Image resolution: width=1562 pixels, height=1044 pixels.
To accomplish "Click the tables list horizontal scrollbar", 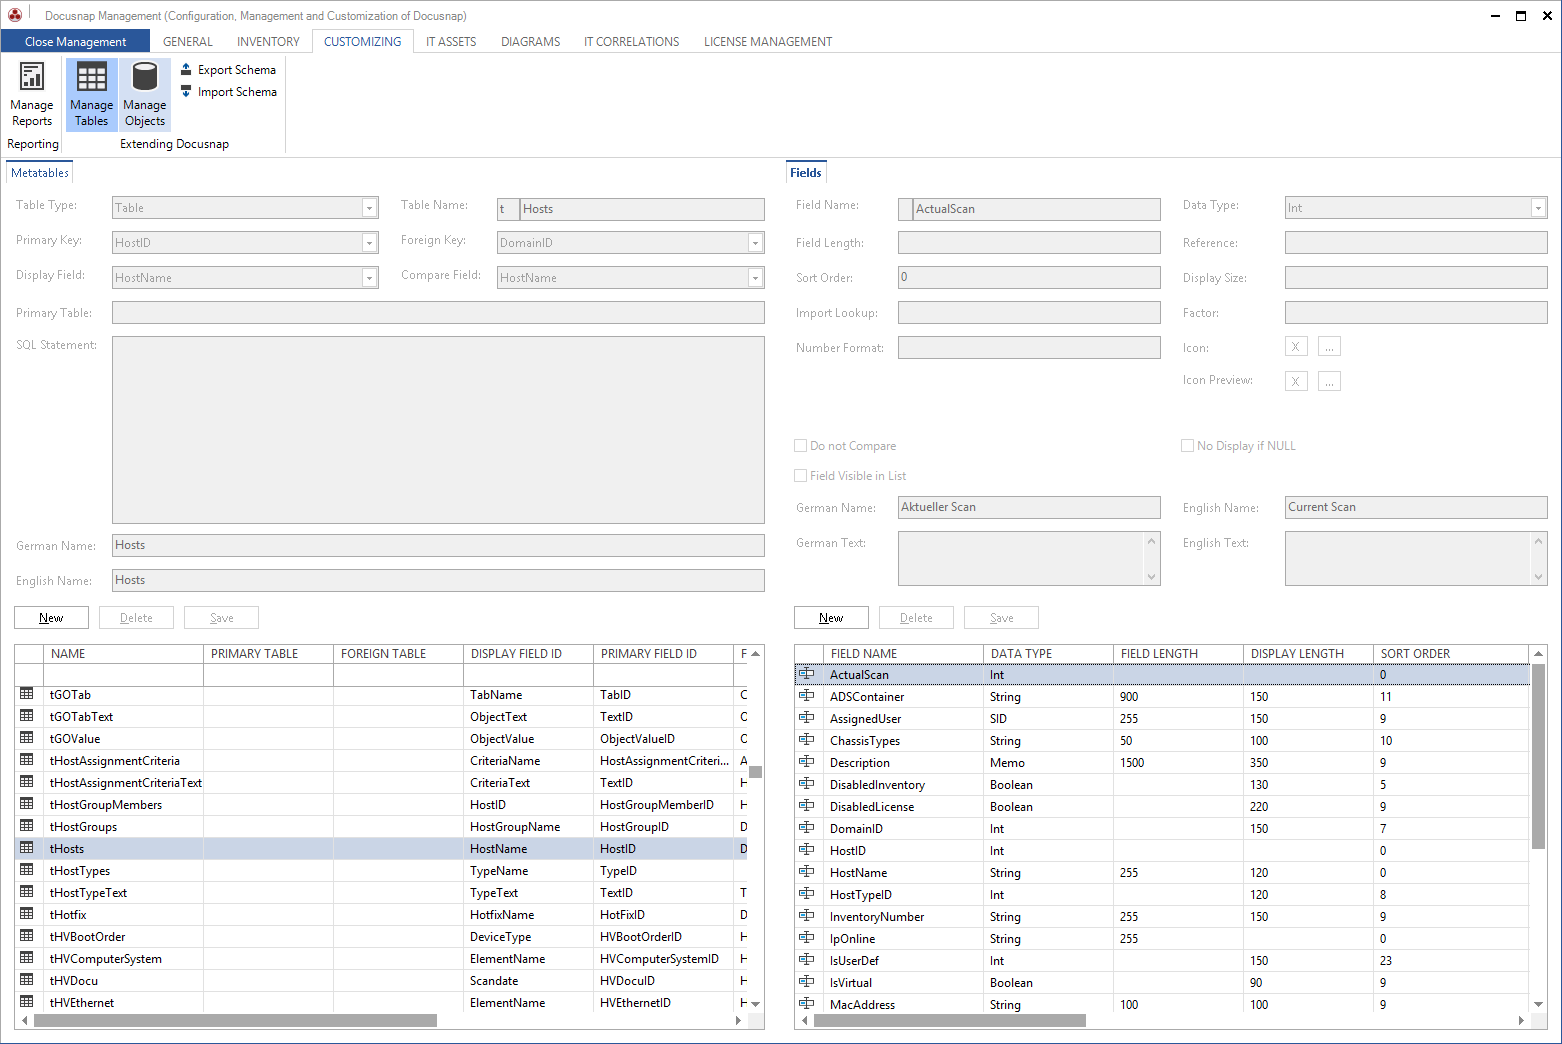I will pyautogui.click(x=235, y=1021).
